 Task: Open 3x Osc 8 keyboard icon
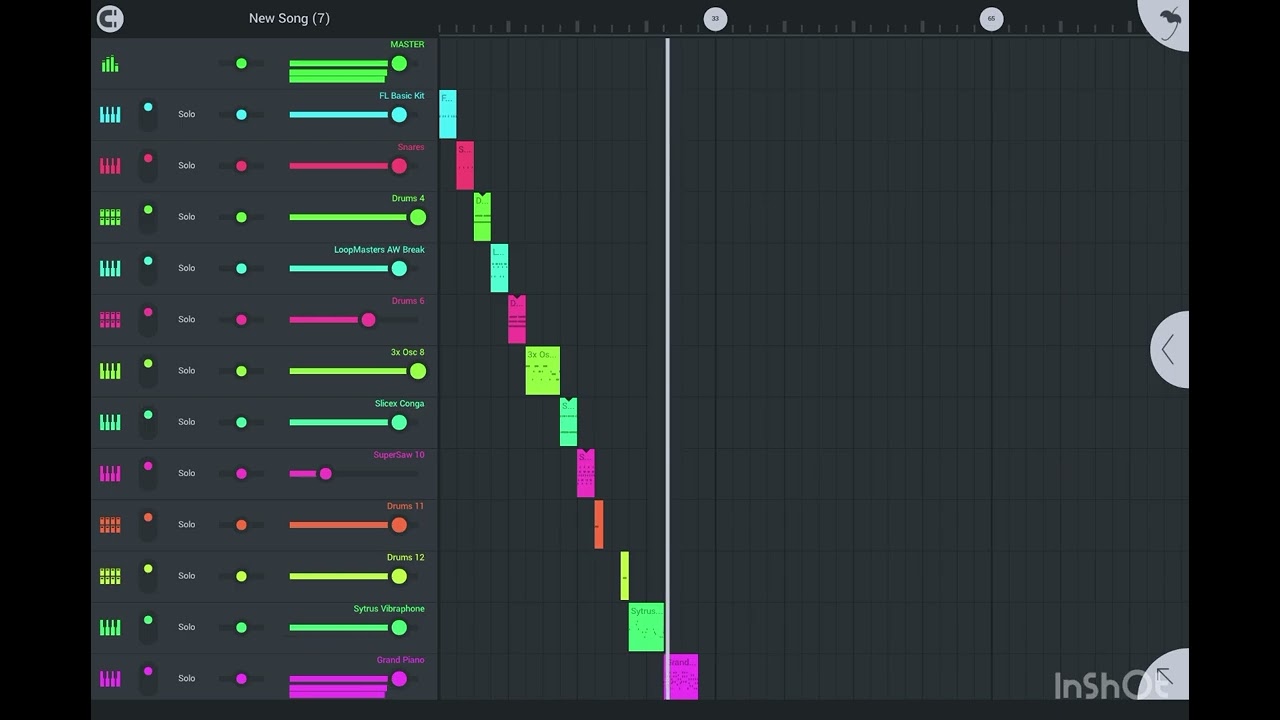[110, 371]
